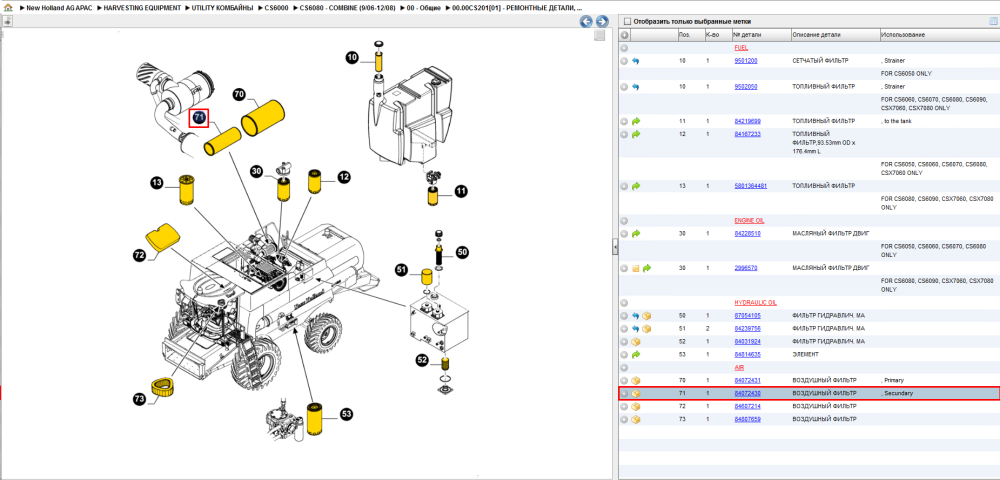Click the green arrow icon for part 84219699
Image resolution: width=1000 pixels, height=480 pixels.
pyautogui.click(x=636, y=120)
